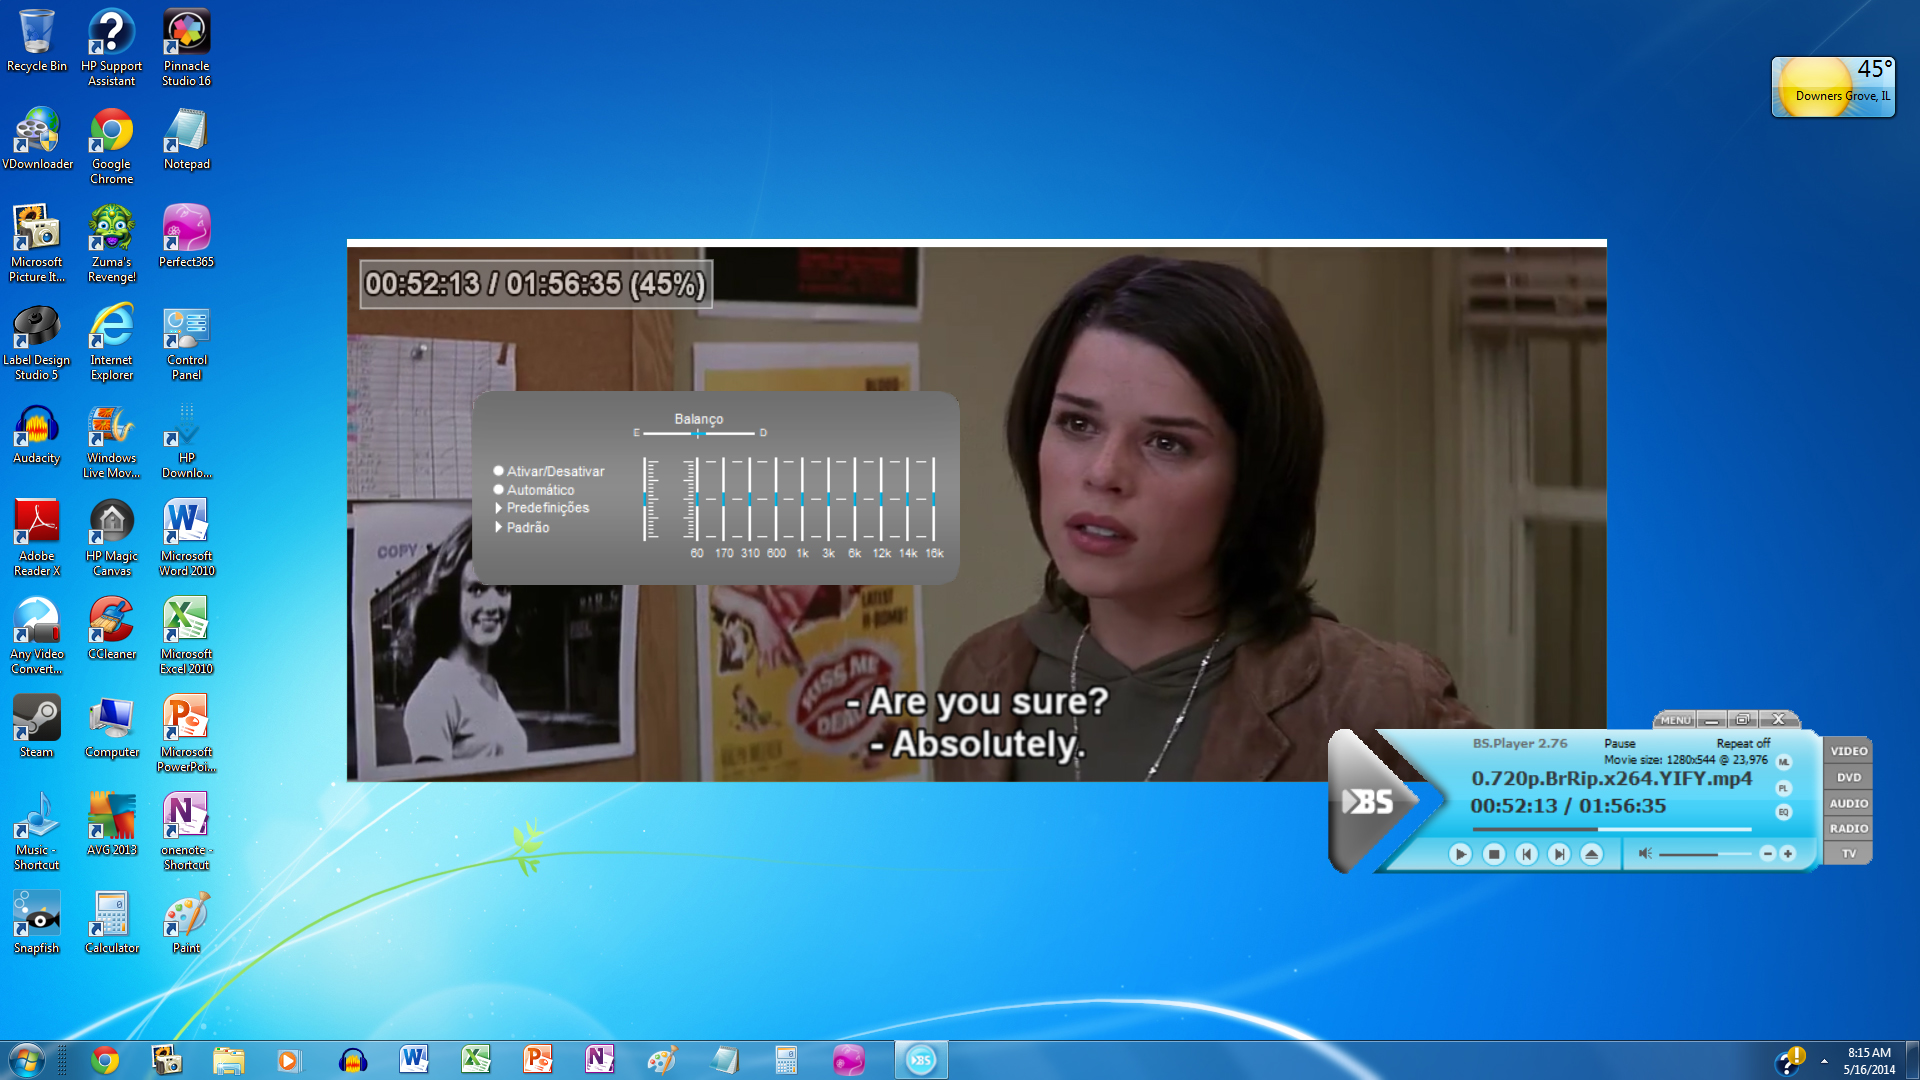Open Audacity desktop icon
Image resolution: width=1920 pixels, height=1080 pixels.
coord(37,433)
